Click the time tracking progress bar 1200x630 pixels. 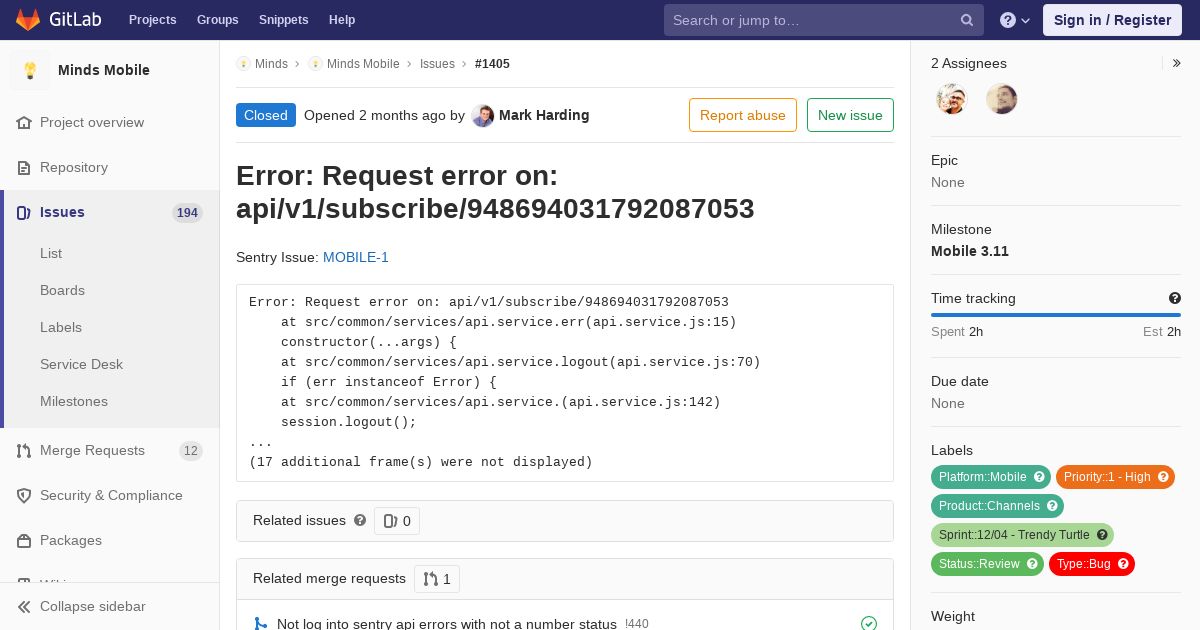1056,315
